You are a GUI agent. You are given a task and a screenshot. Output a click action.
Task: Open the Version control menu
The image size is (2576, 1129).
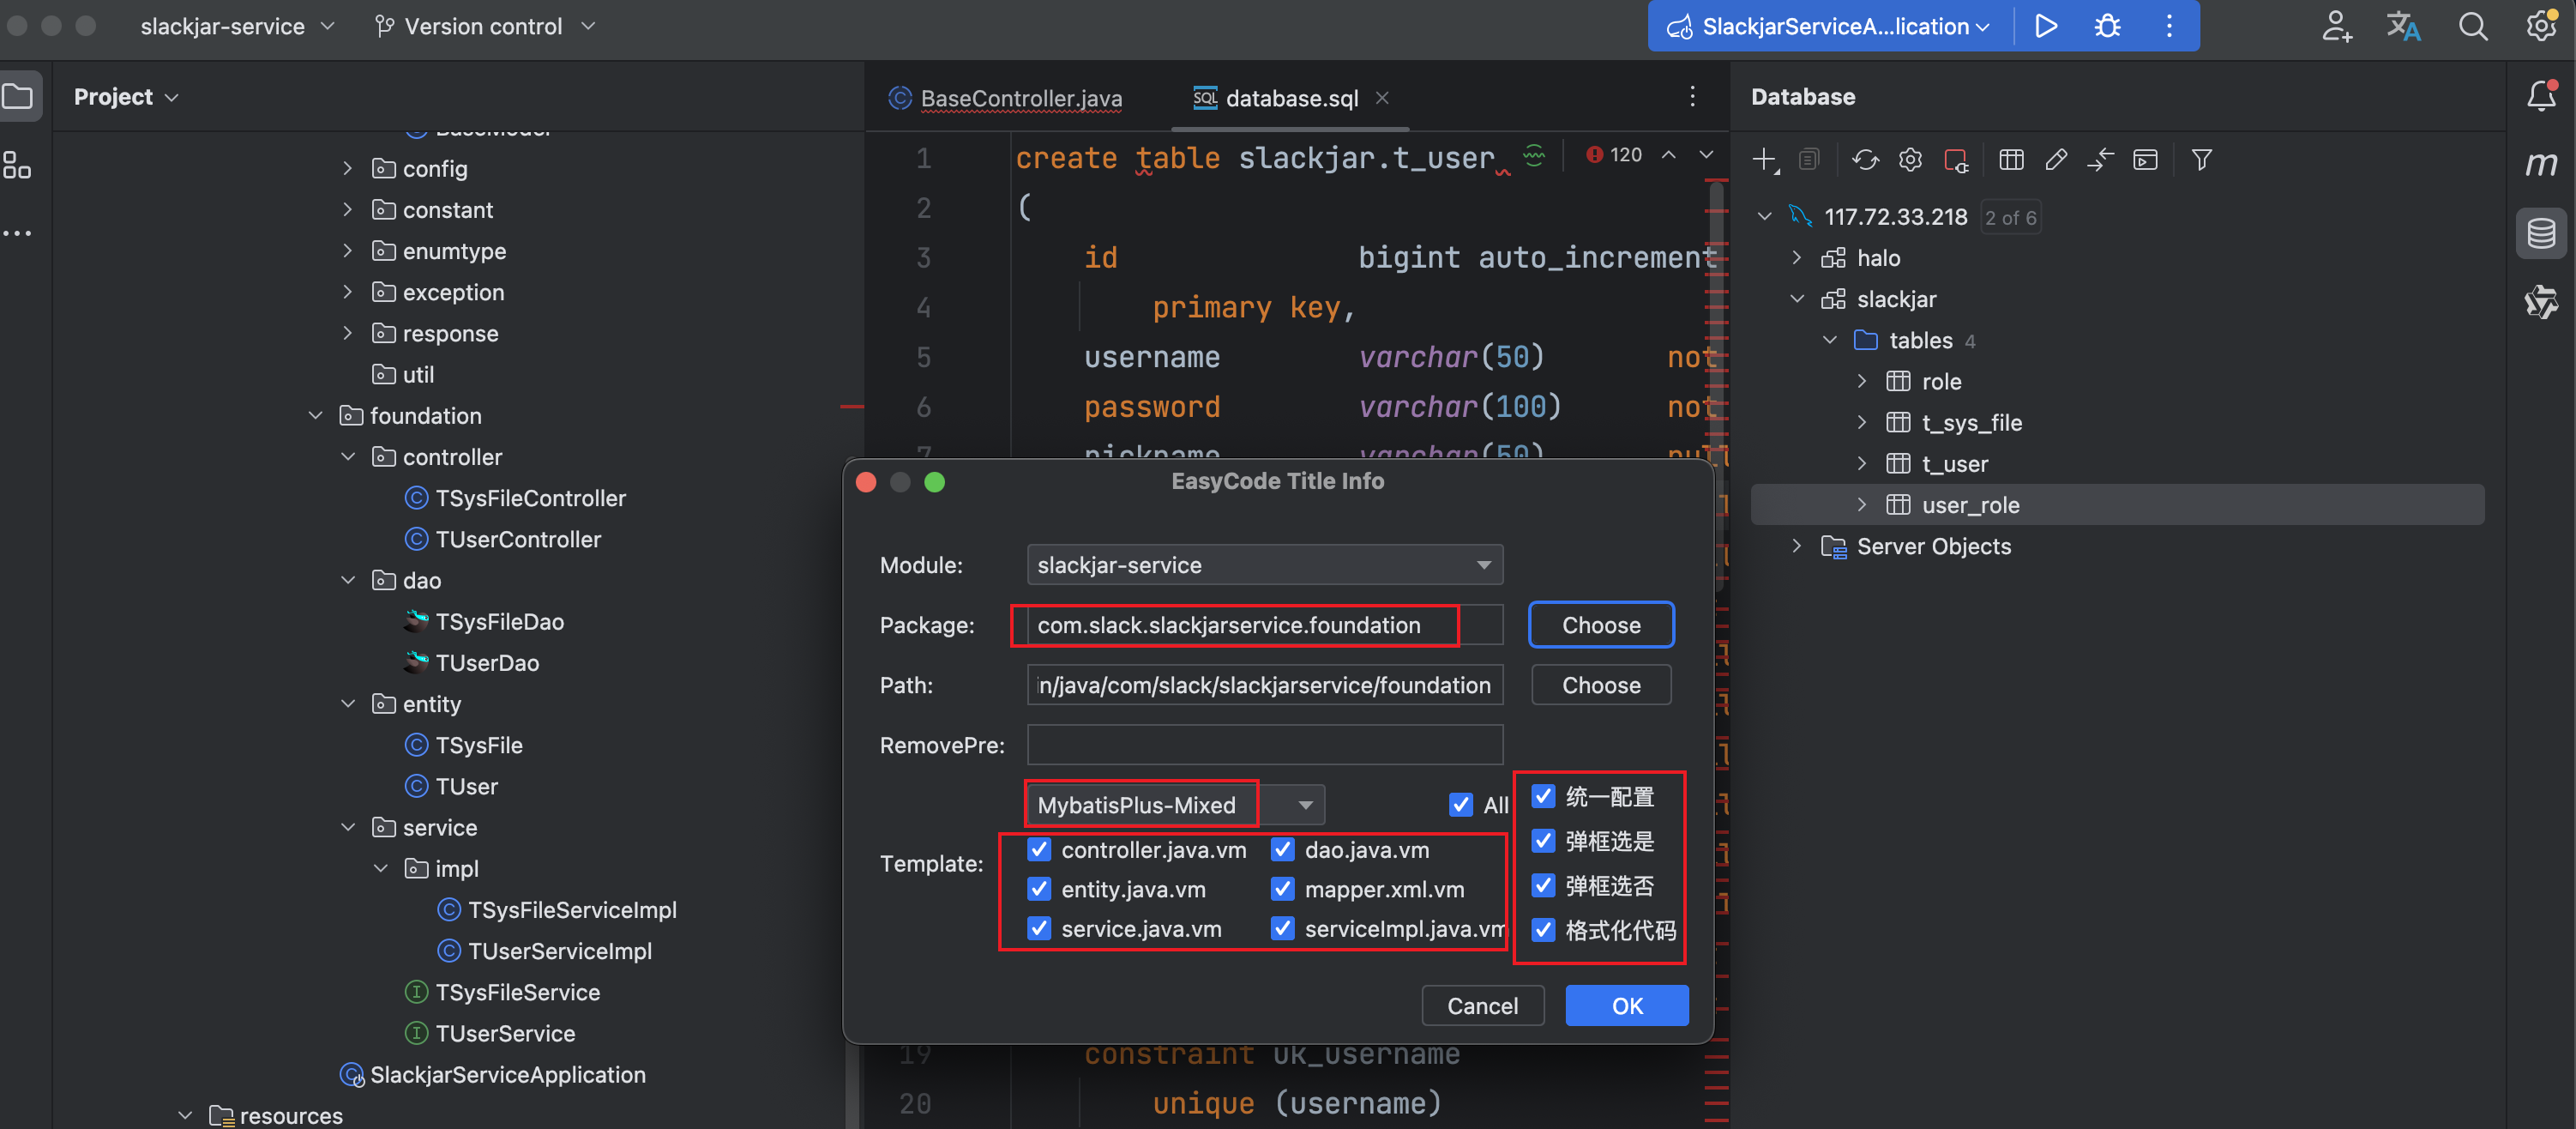pyautogui.click(x=484, y=26)
